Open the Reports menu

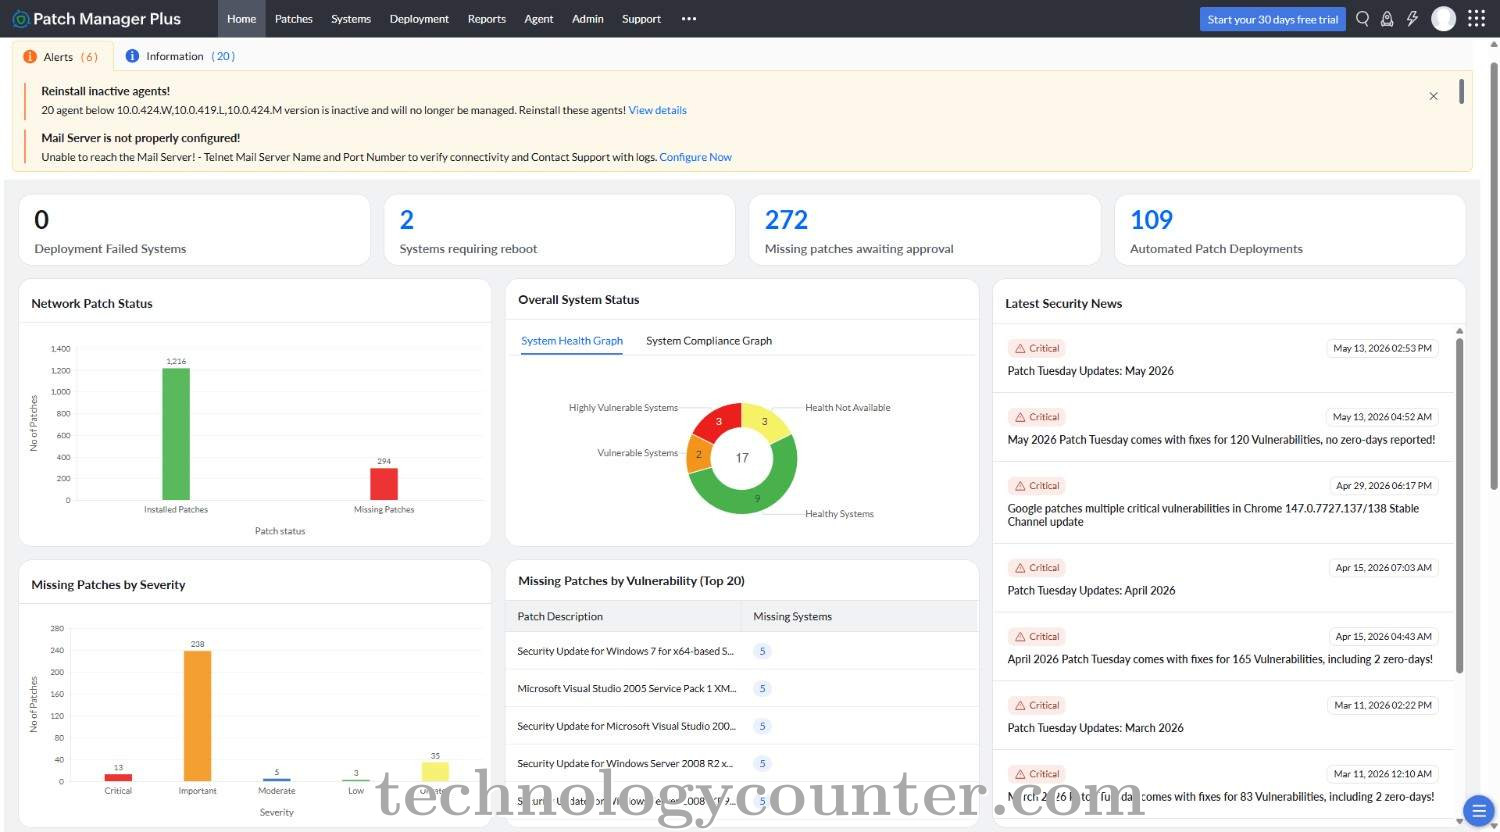[487, 19]
